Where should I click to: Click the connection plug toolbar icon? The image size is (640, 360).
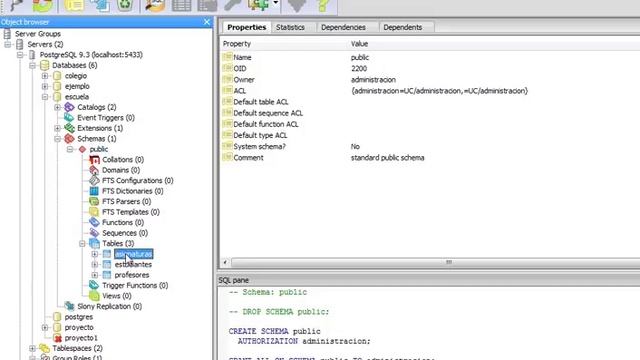point(16,5)
